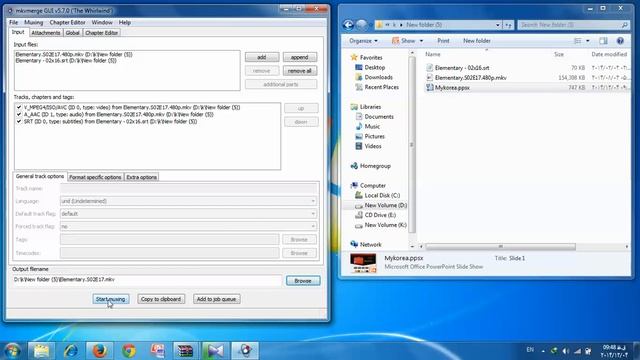
Task: Click the horizontal scrollbar in Explorer file list
Action: click(500, 247)
